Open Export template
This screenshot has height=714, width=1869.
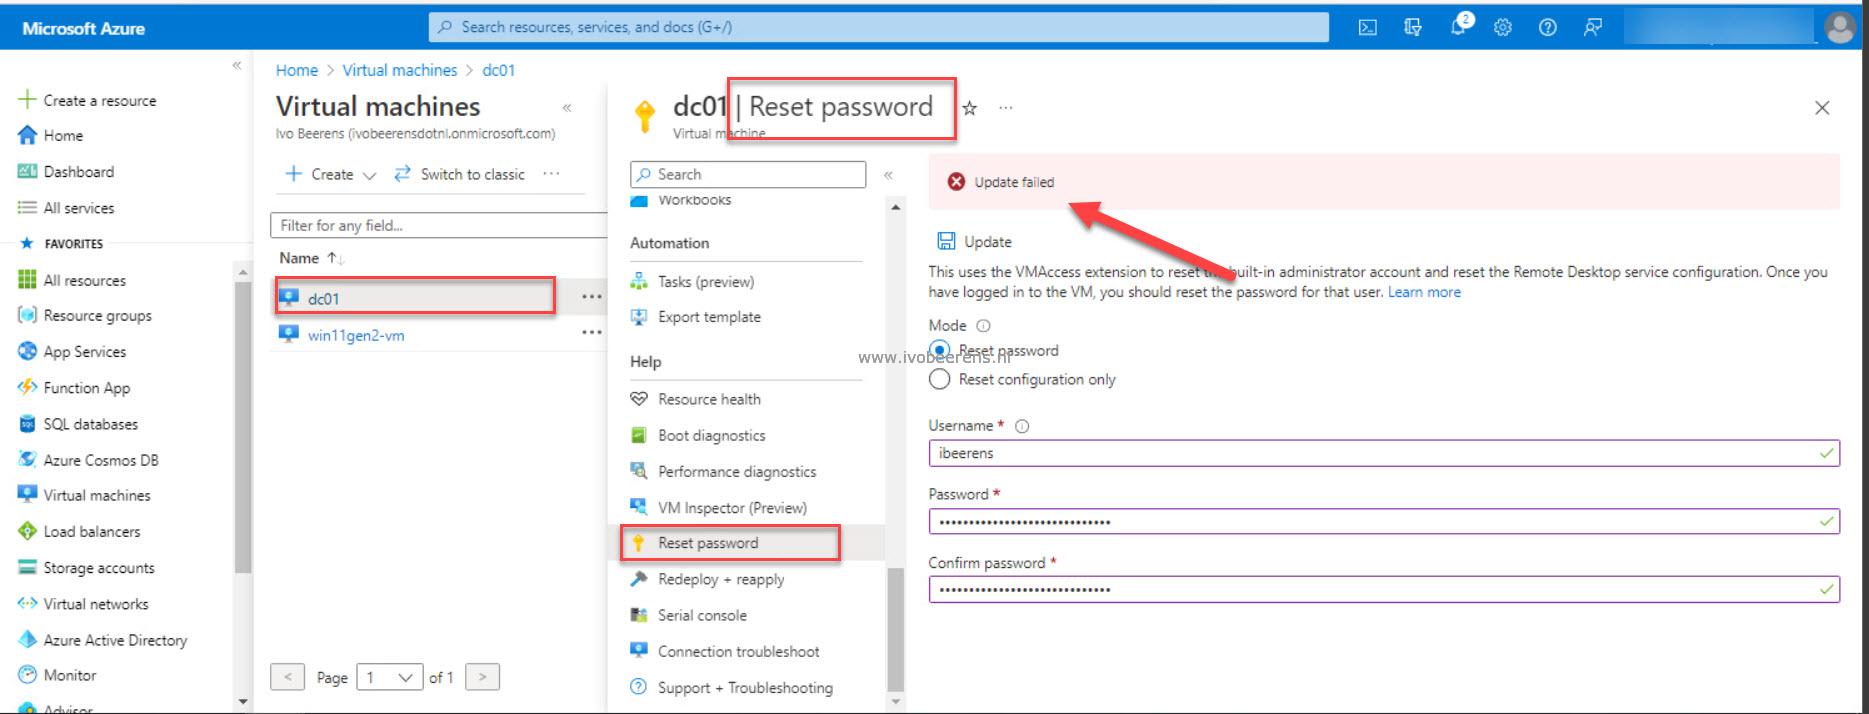point(709,317)
